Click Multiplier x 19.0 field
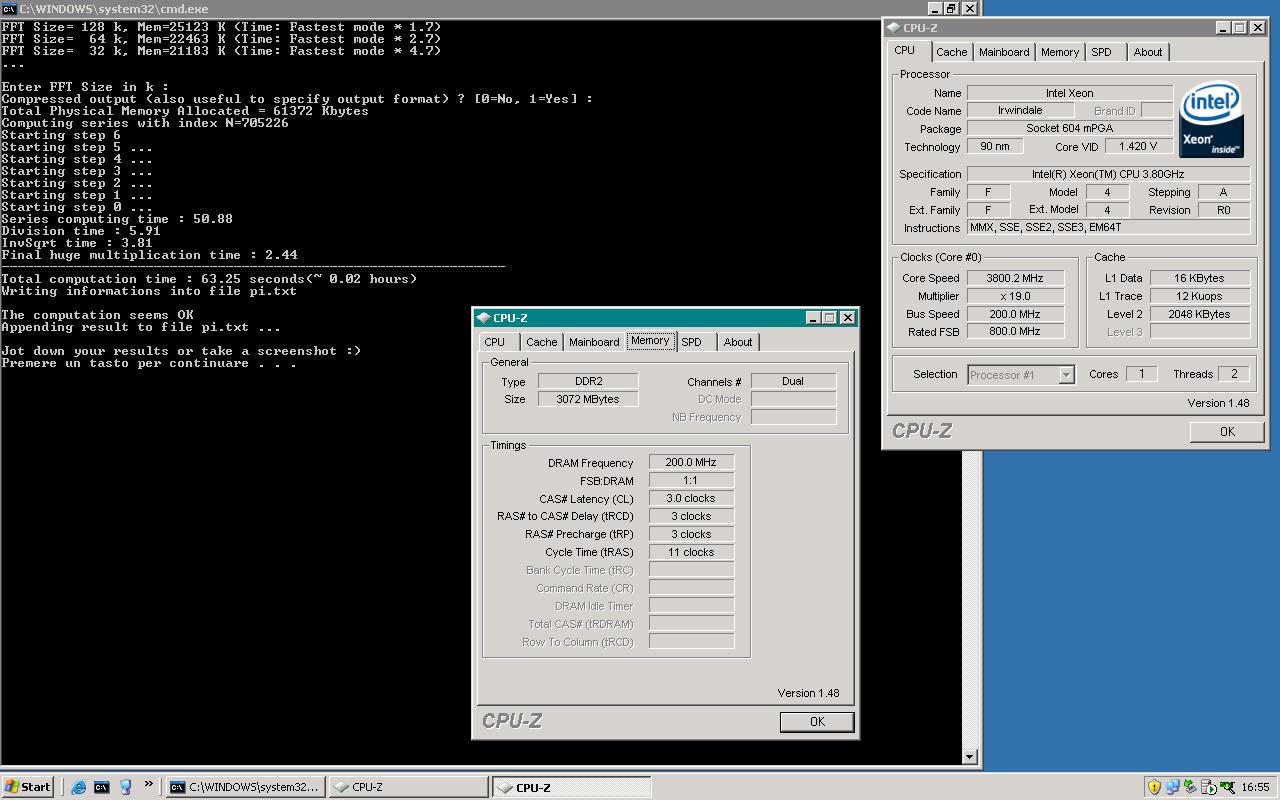Screen dimensions: 1280x800 coord(1016,296)
